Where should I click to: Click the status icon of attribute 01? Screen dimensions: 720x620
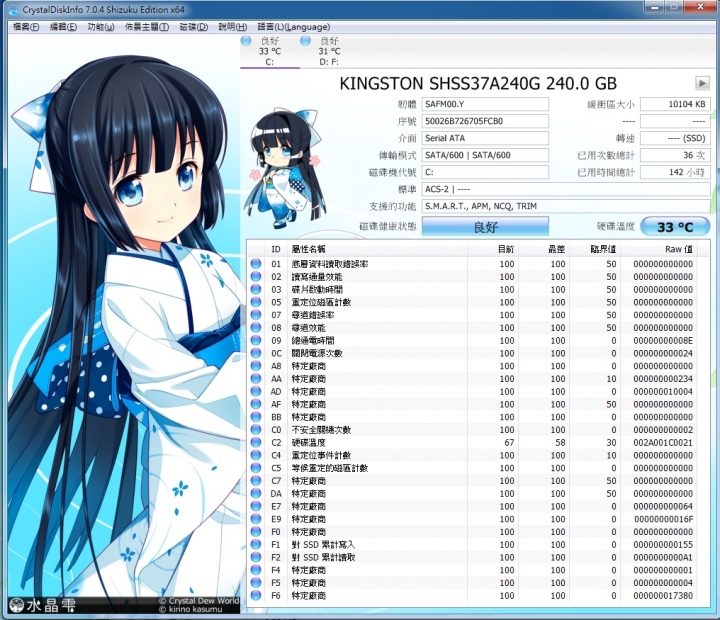(x=256, y=264)
